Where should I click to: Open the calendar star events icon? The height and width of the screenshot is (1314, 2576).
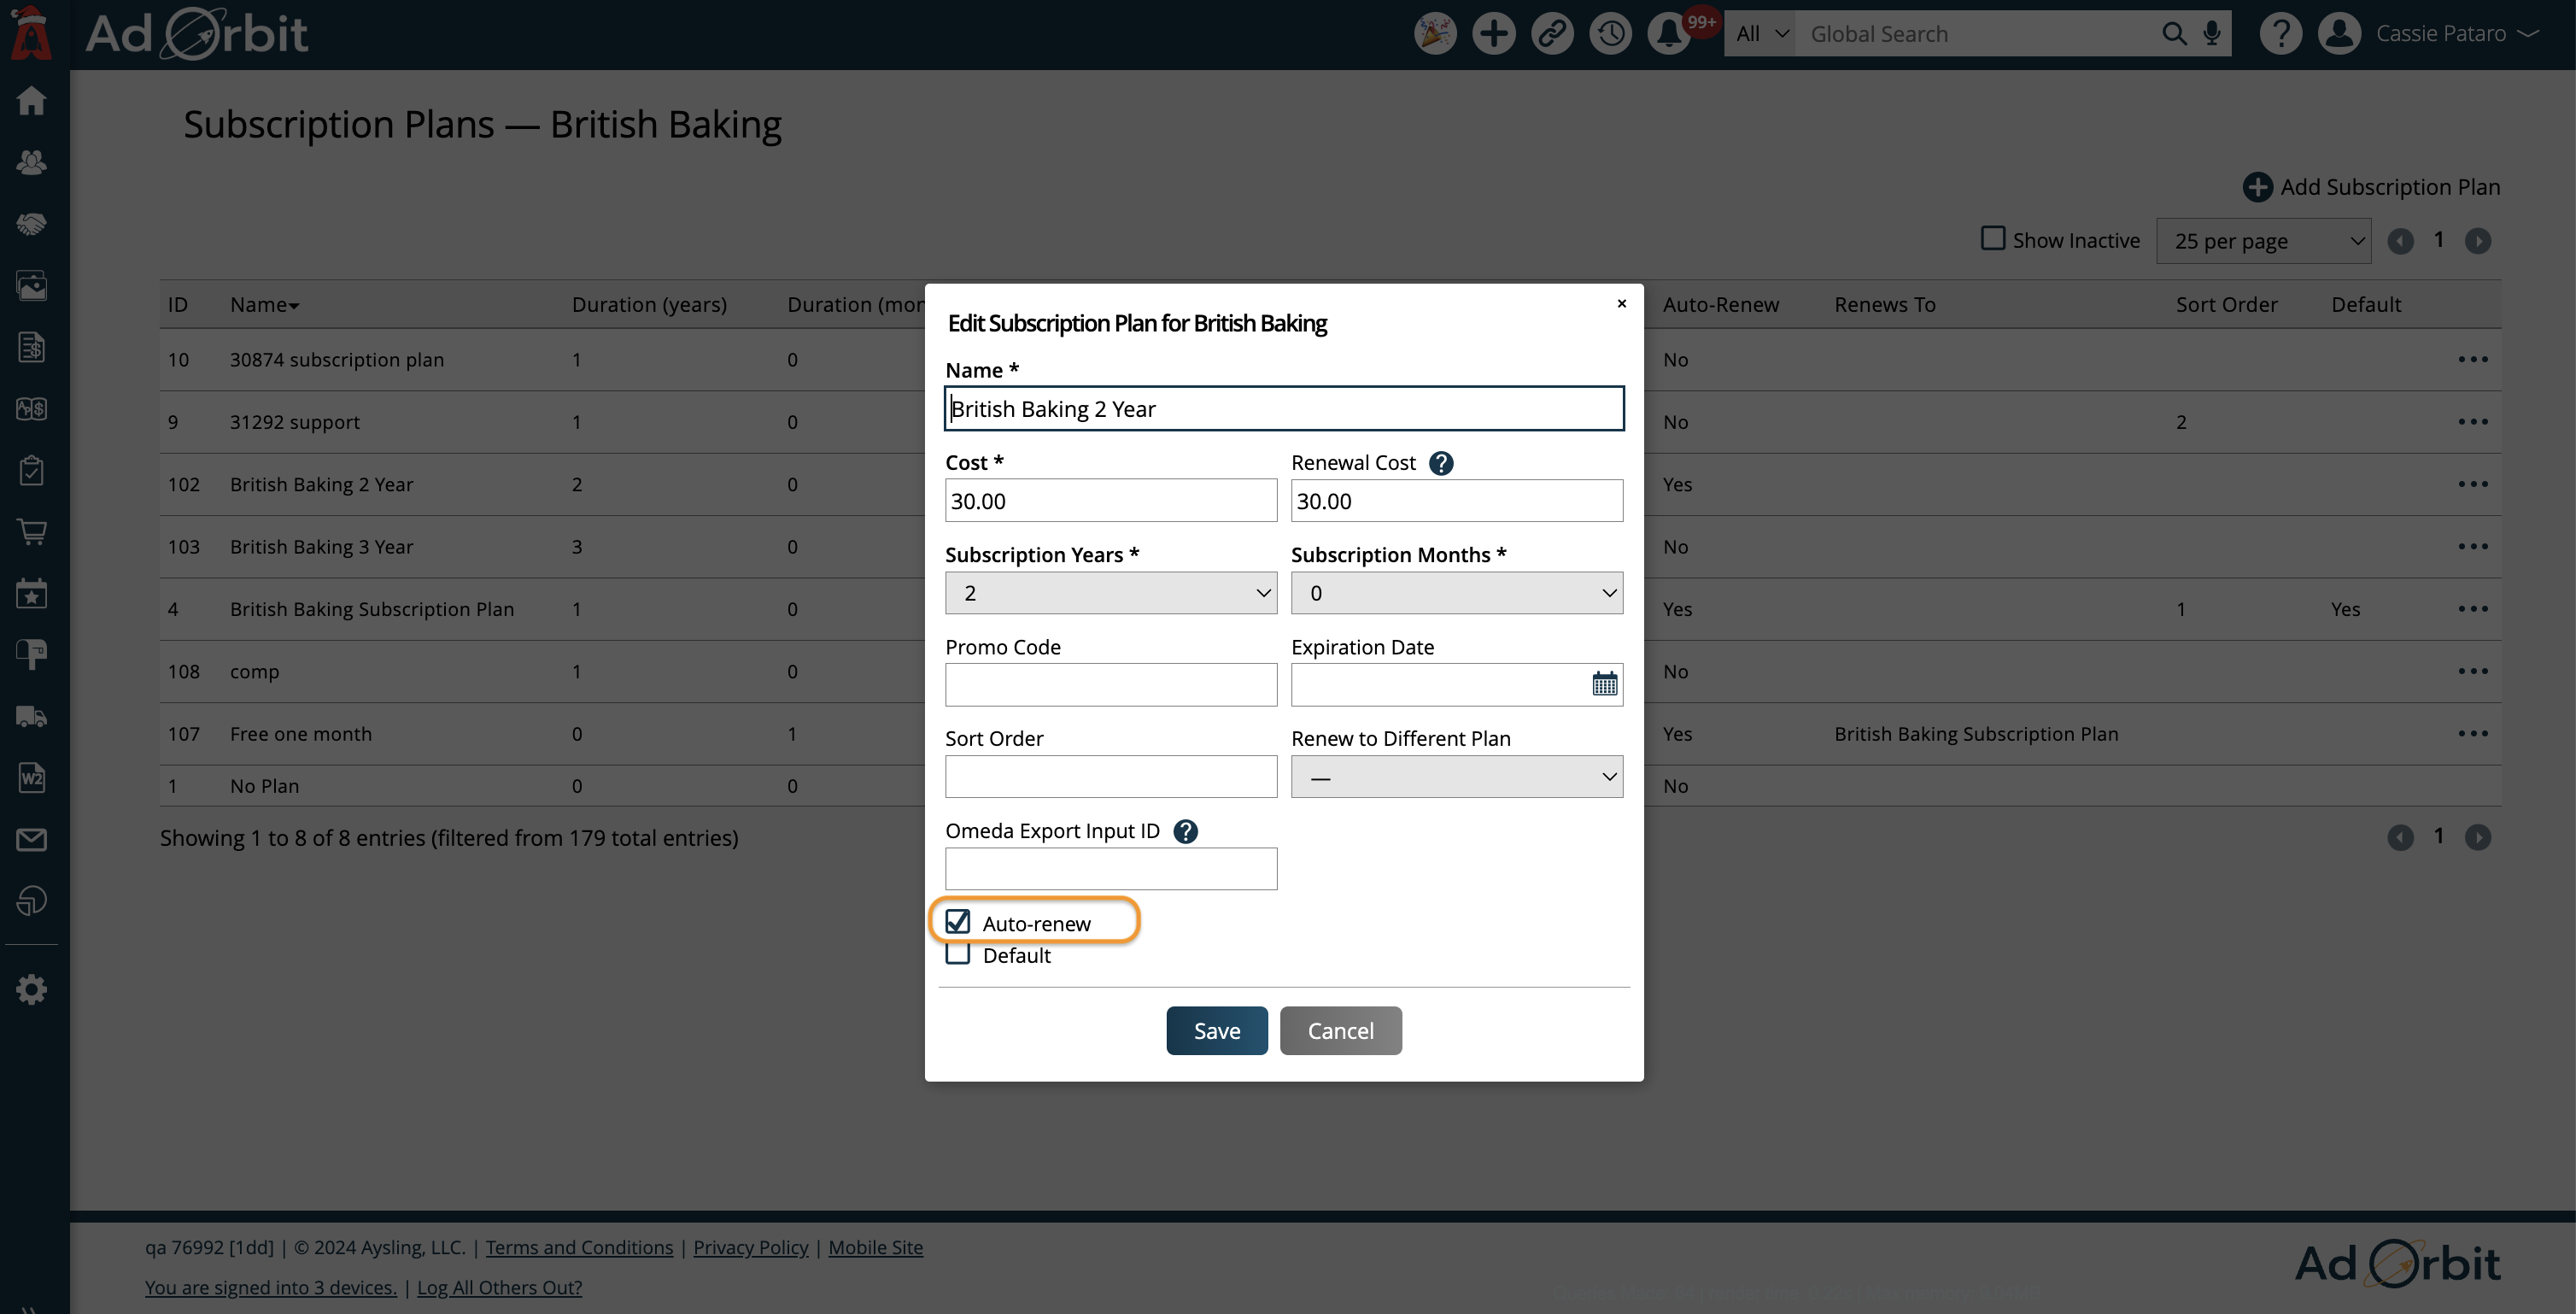coord(31,594)
